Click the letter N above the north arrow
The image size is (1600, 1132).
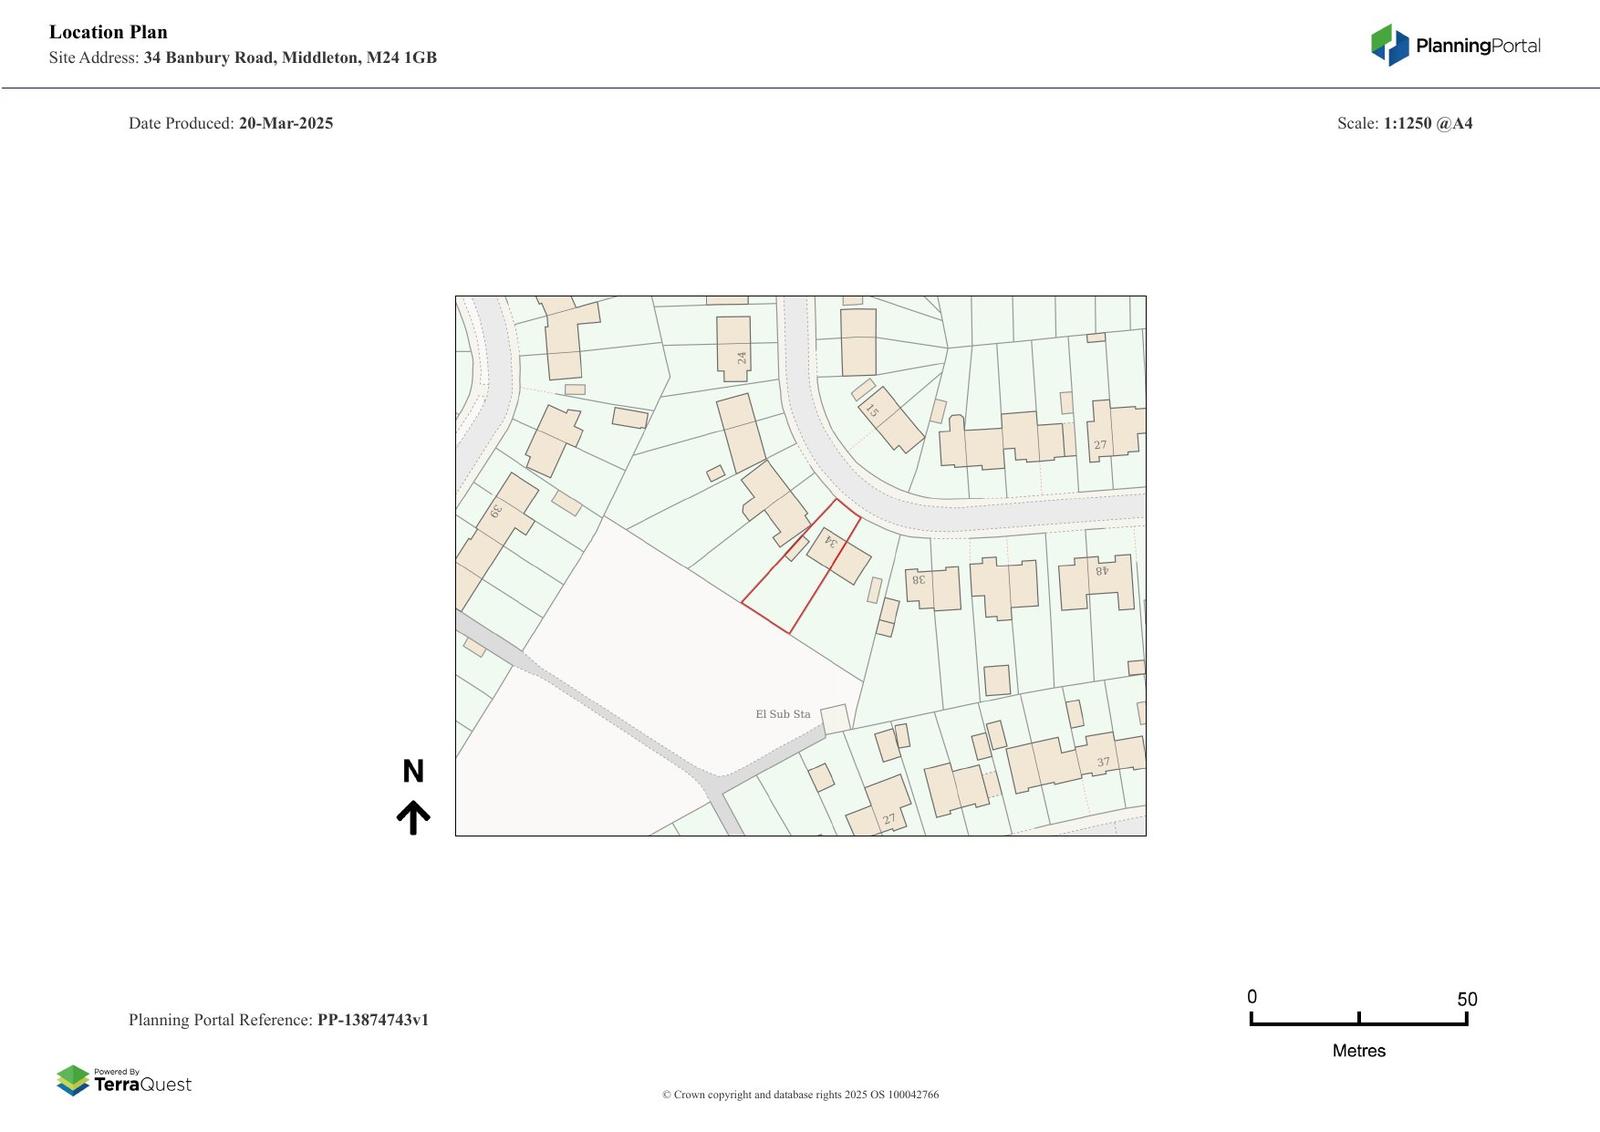413,771
